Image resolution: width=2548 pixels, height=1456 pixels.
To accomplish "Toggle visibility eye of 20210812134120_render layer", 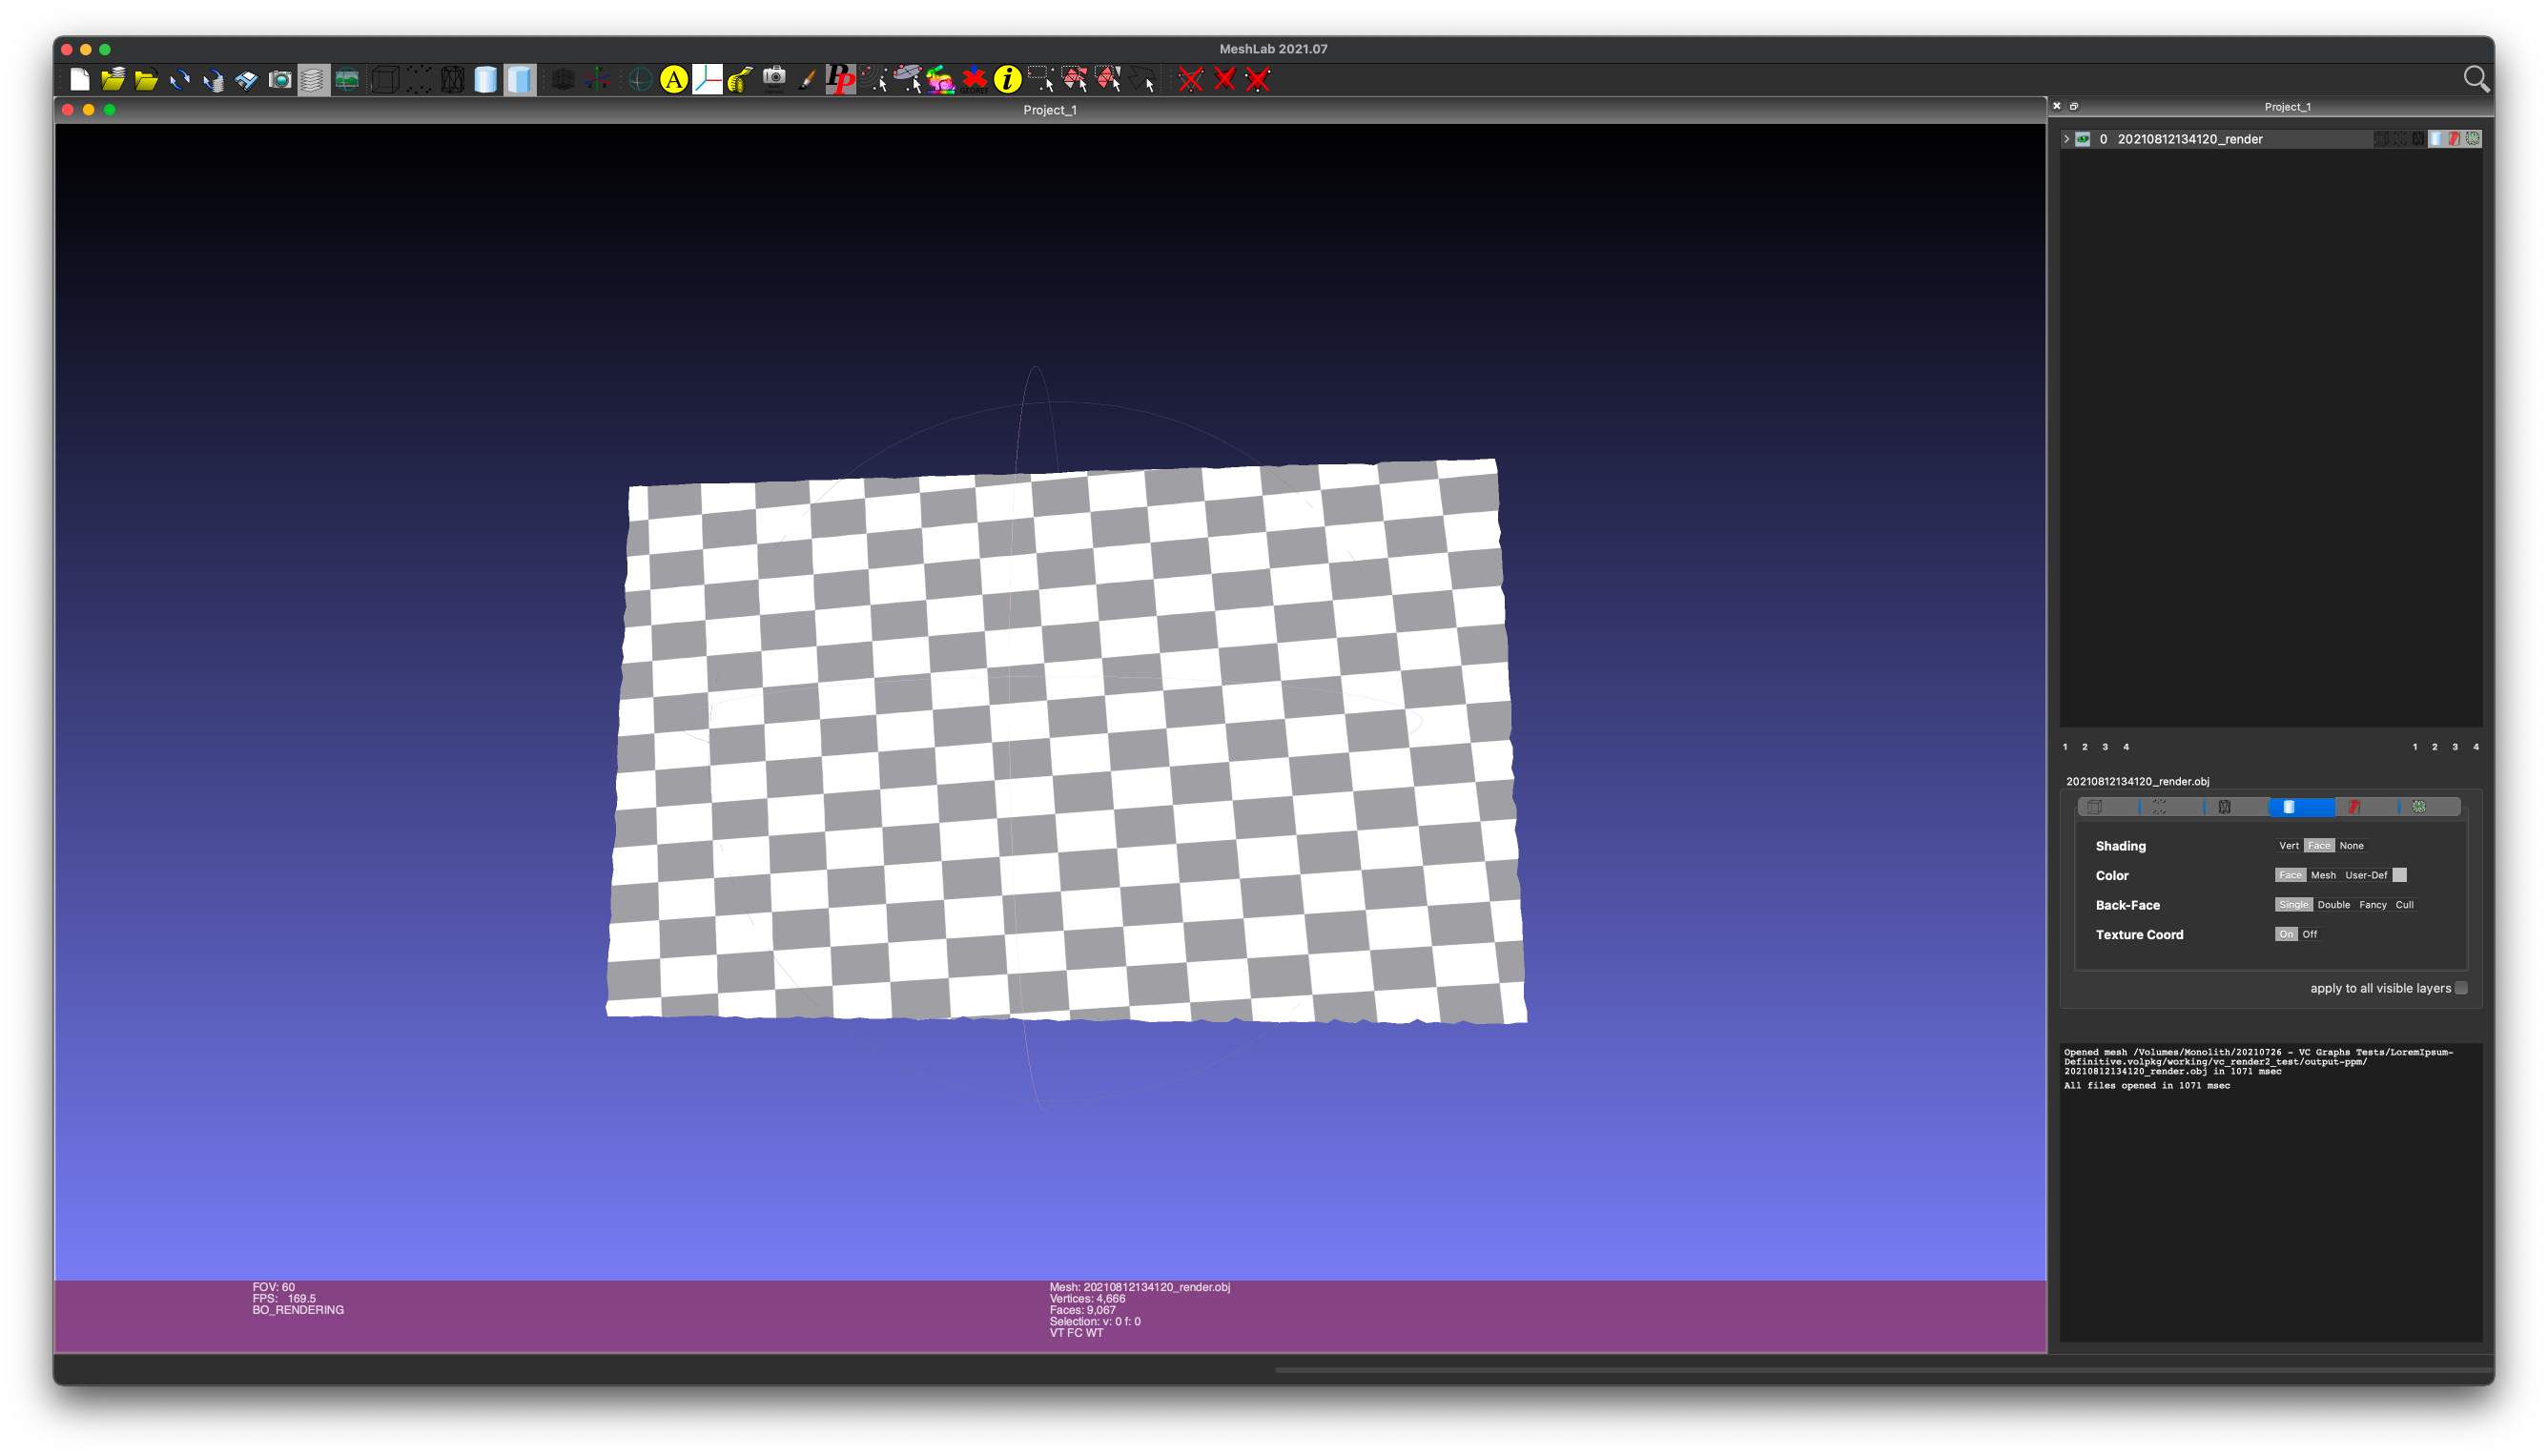I will click(x=2083, y=139).
